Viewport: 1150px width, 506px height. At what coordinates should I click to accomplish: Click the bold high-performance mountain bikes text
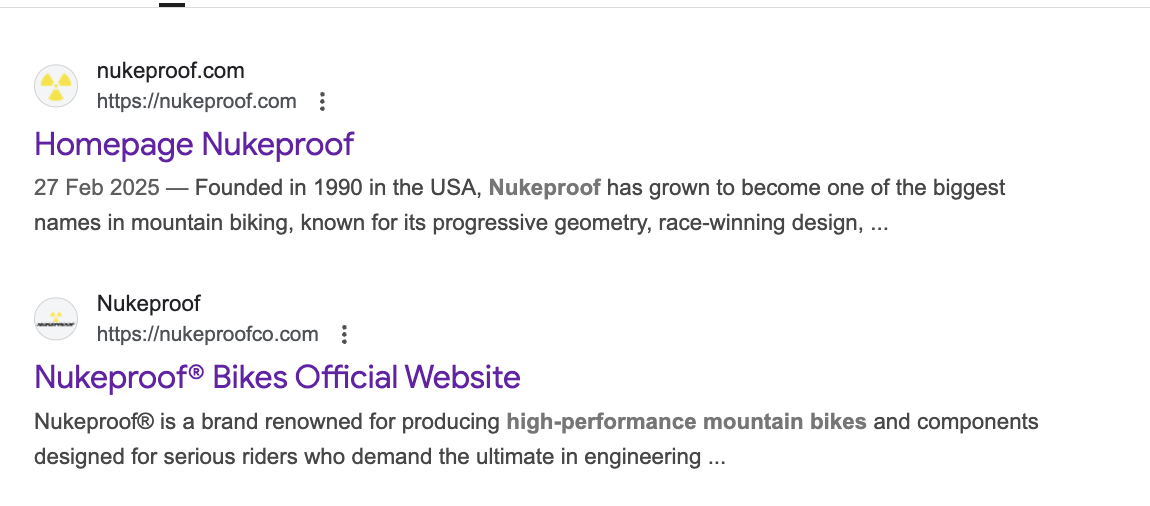coord(686,421)
